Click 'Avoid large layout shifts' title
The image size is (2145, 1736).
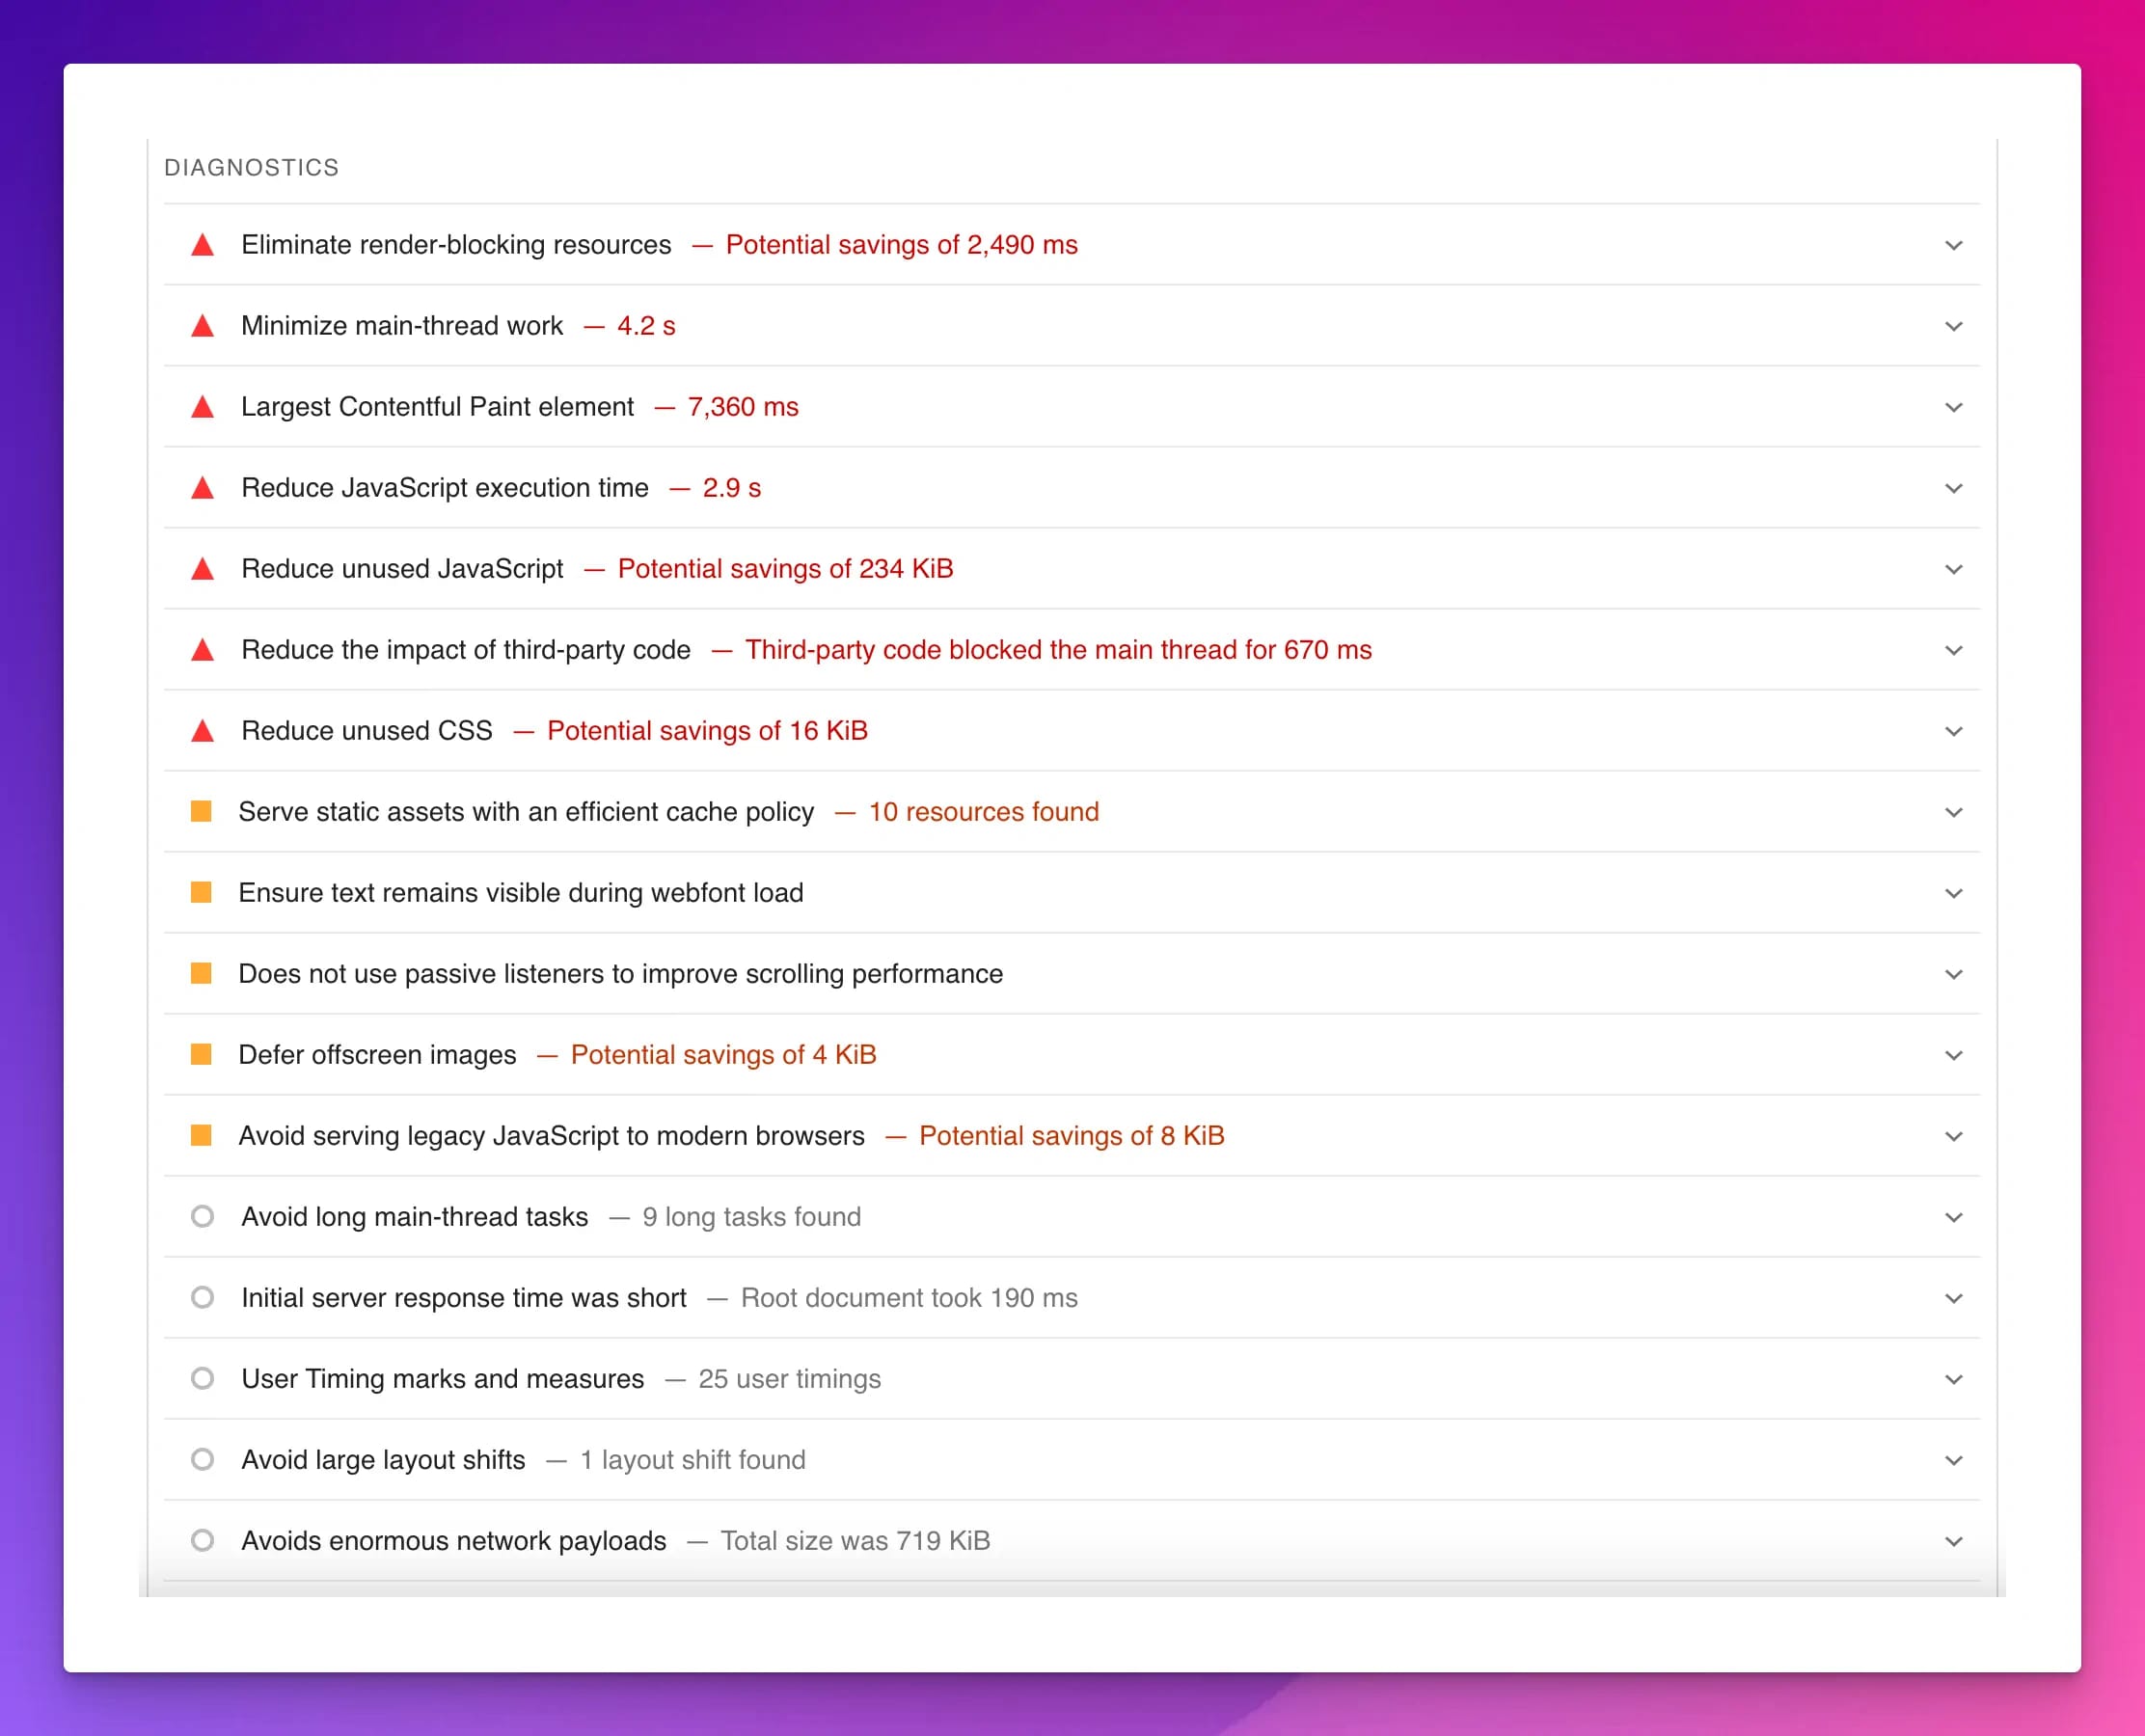(383, 1460)
